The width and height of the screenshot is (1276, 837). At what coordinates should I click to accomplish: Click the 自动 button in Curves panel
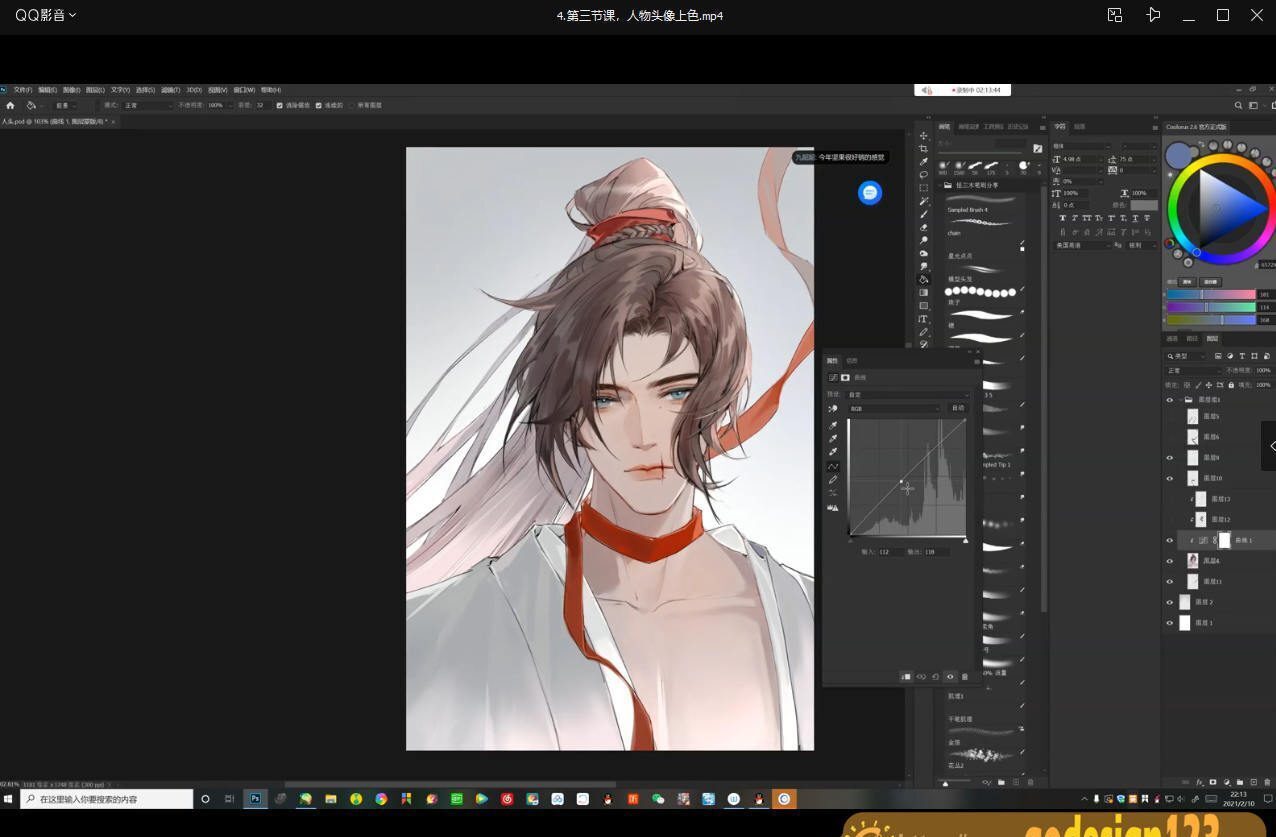[958, 408]
